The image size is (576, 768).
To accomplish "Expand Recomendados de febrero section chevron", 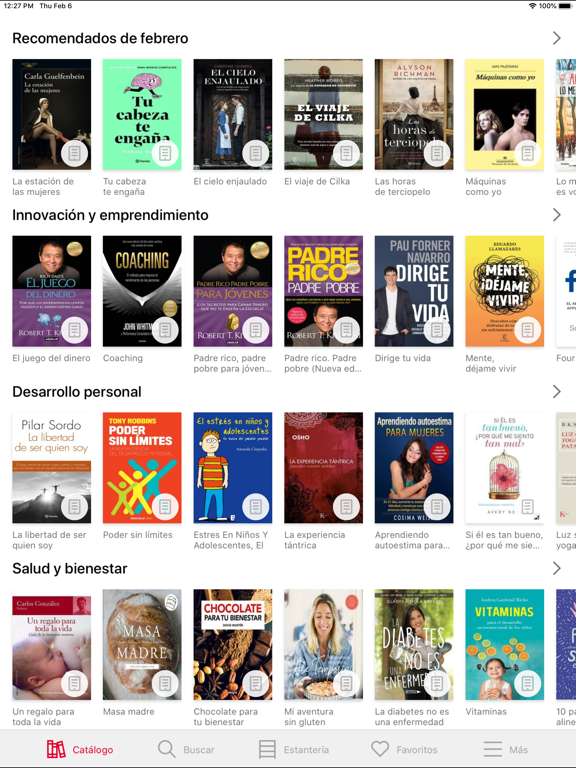I will (x=556, y=38).
